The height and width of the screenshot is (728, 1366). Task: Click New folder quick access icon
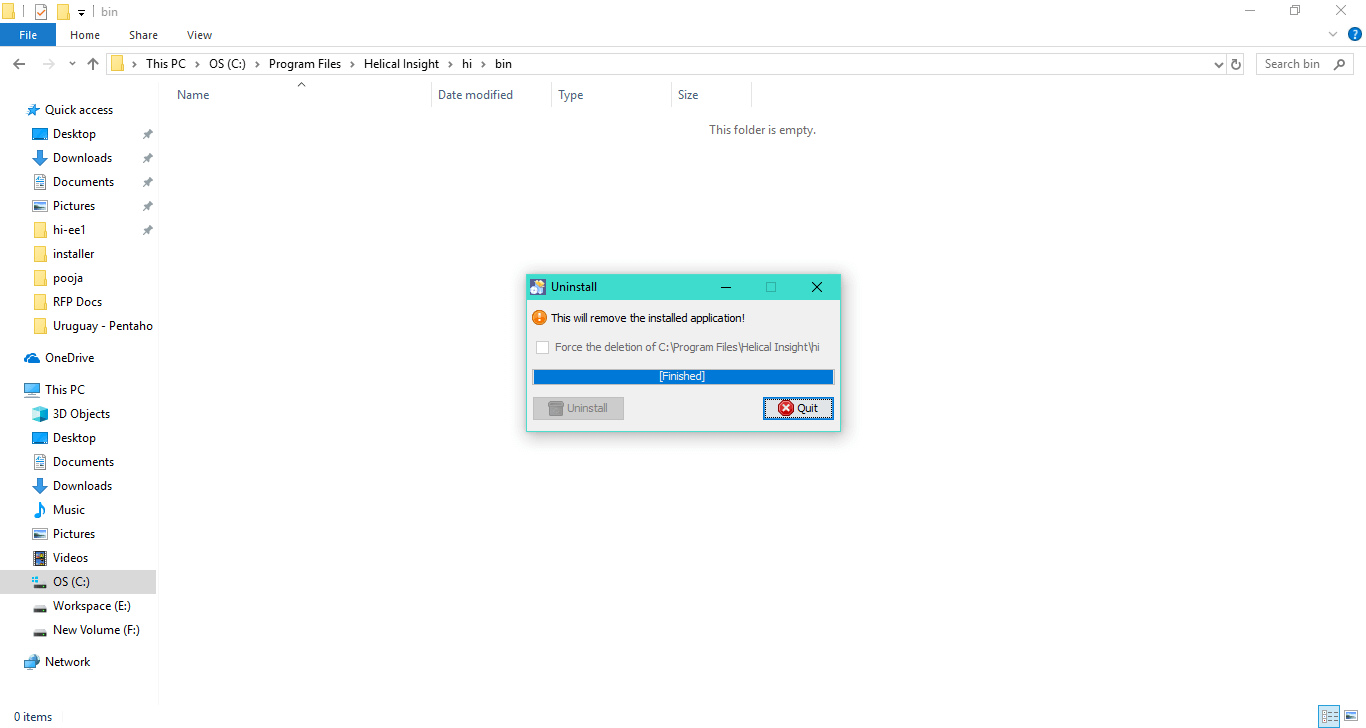(63, 12)
